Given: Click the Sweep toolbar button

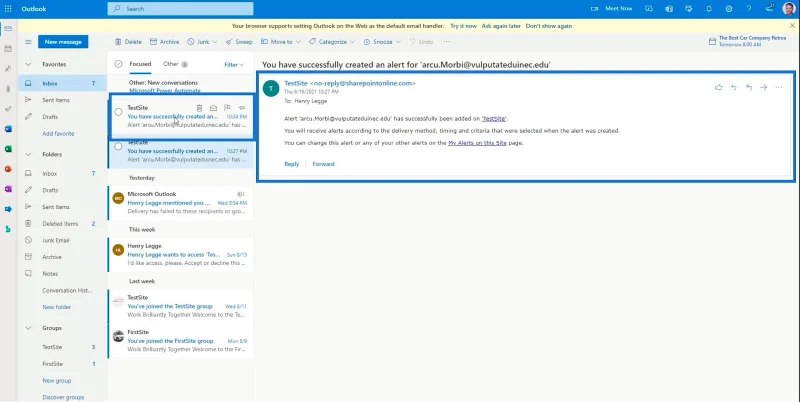Looking at the screenshot, I should (x=239, y=42).
